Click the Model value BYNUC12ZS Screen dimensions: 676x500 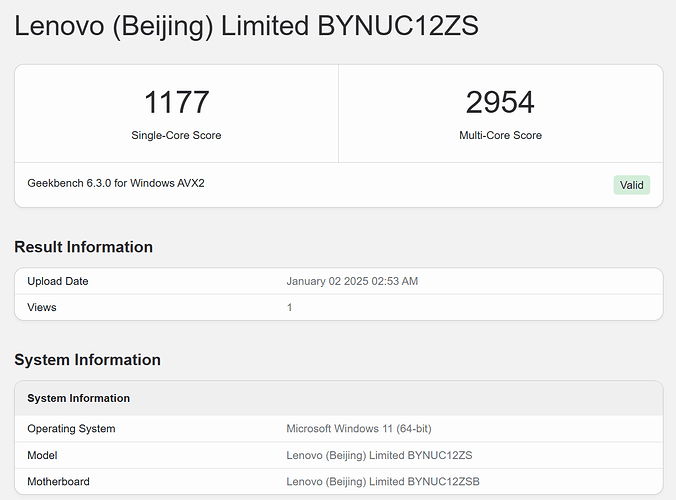point(379,455)
